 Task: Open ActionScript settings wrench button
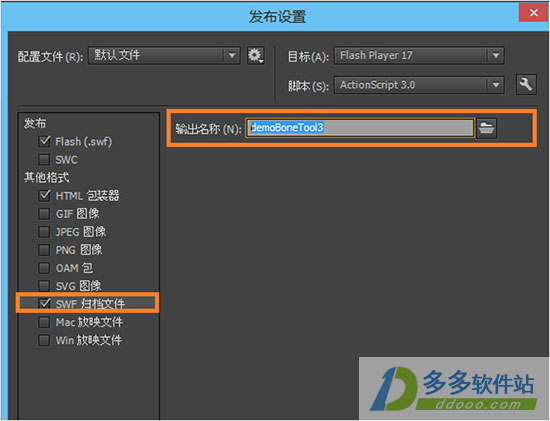click(526, 85)
